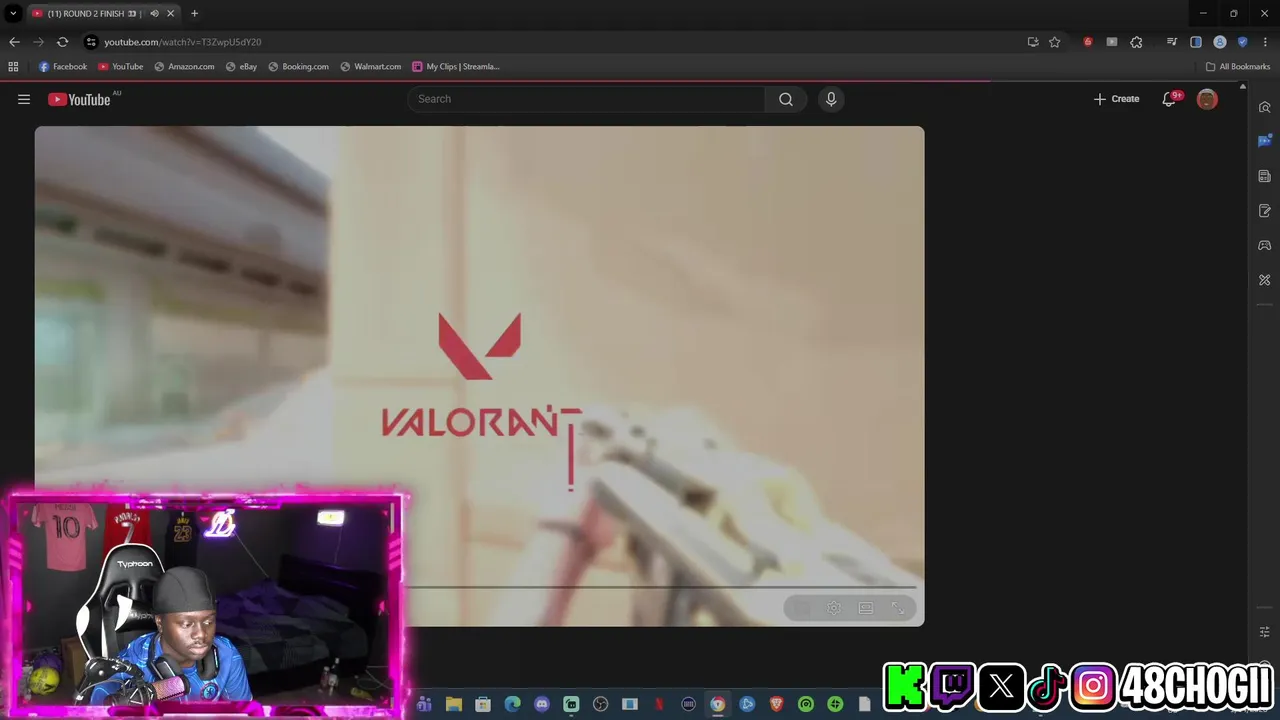Open the browser three-dot menu
This screenshot has width=1280, height=720.
pos(1265,42)
